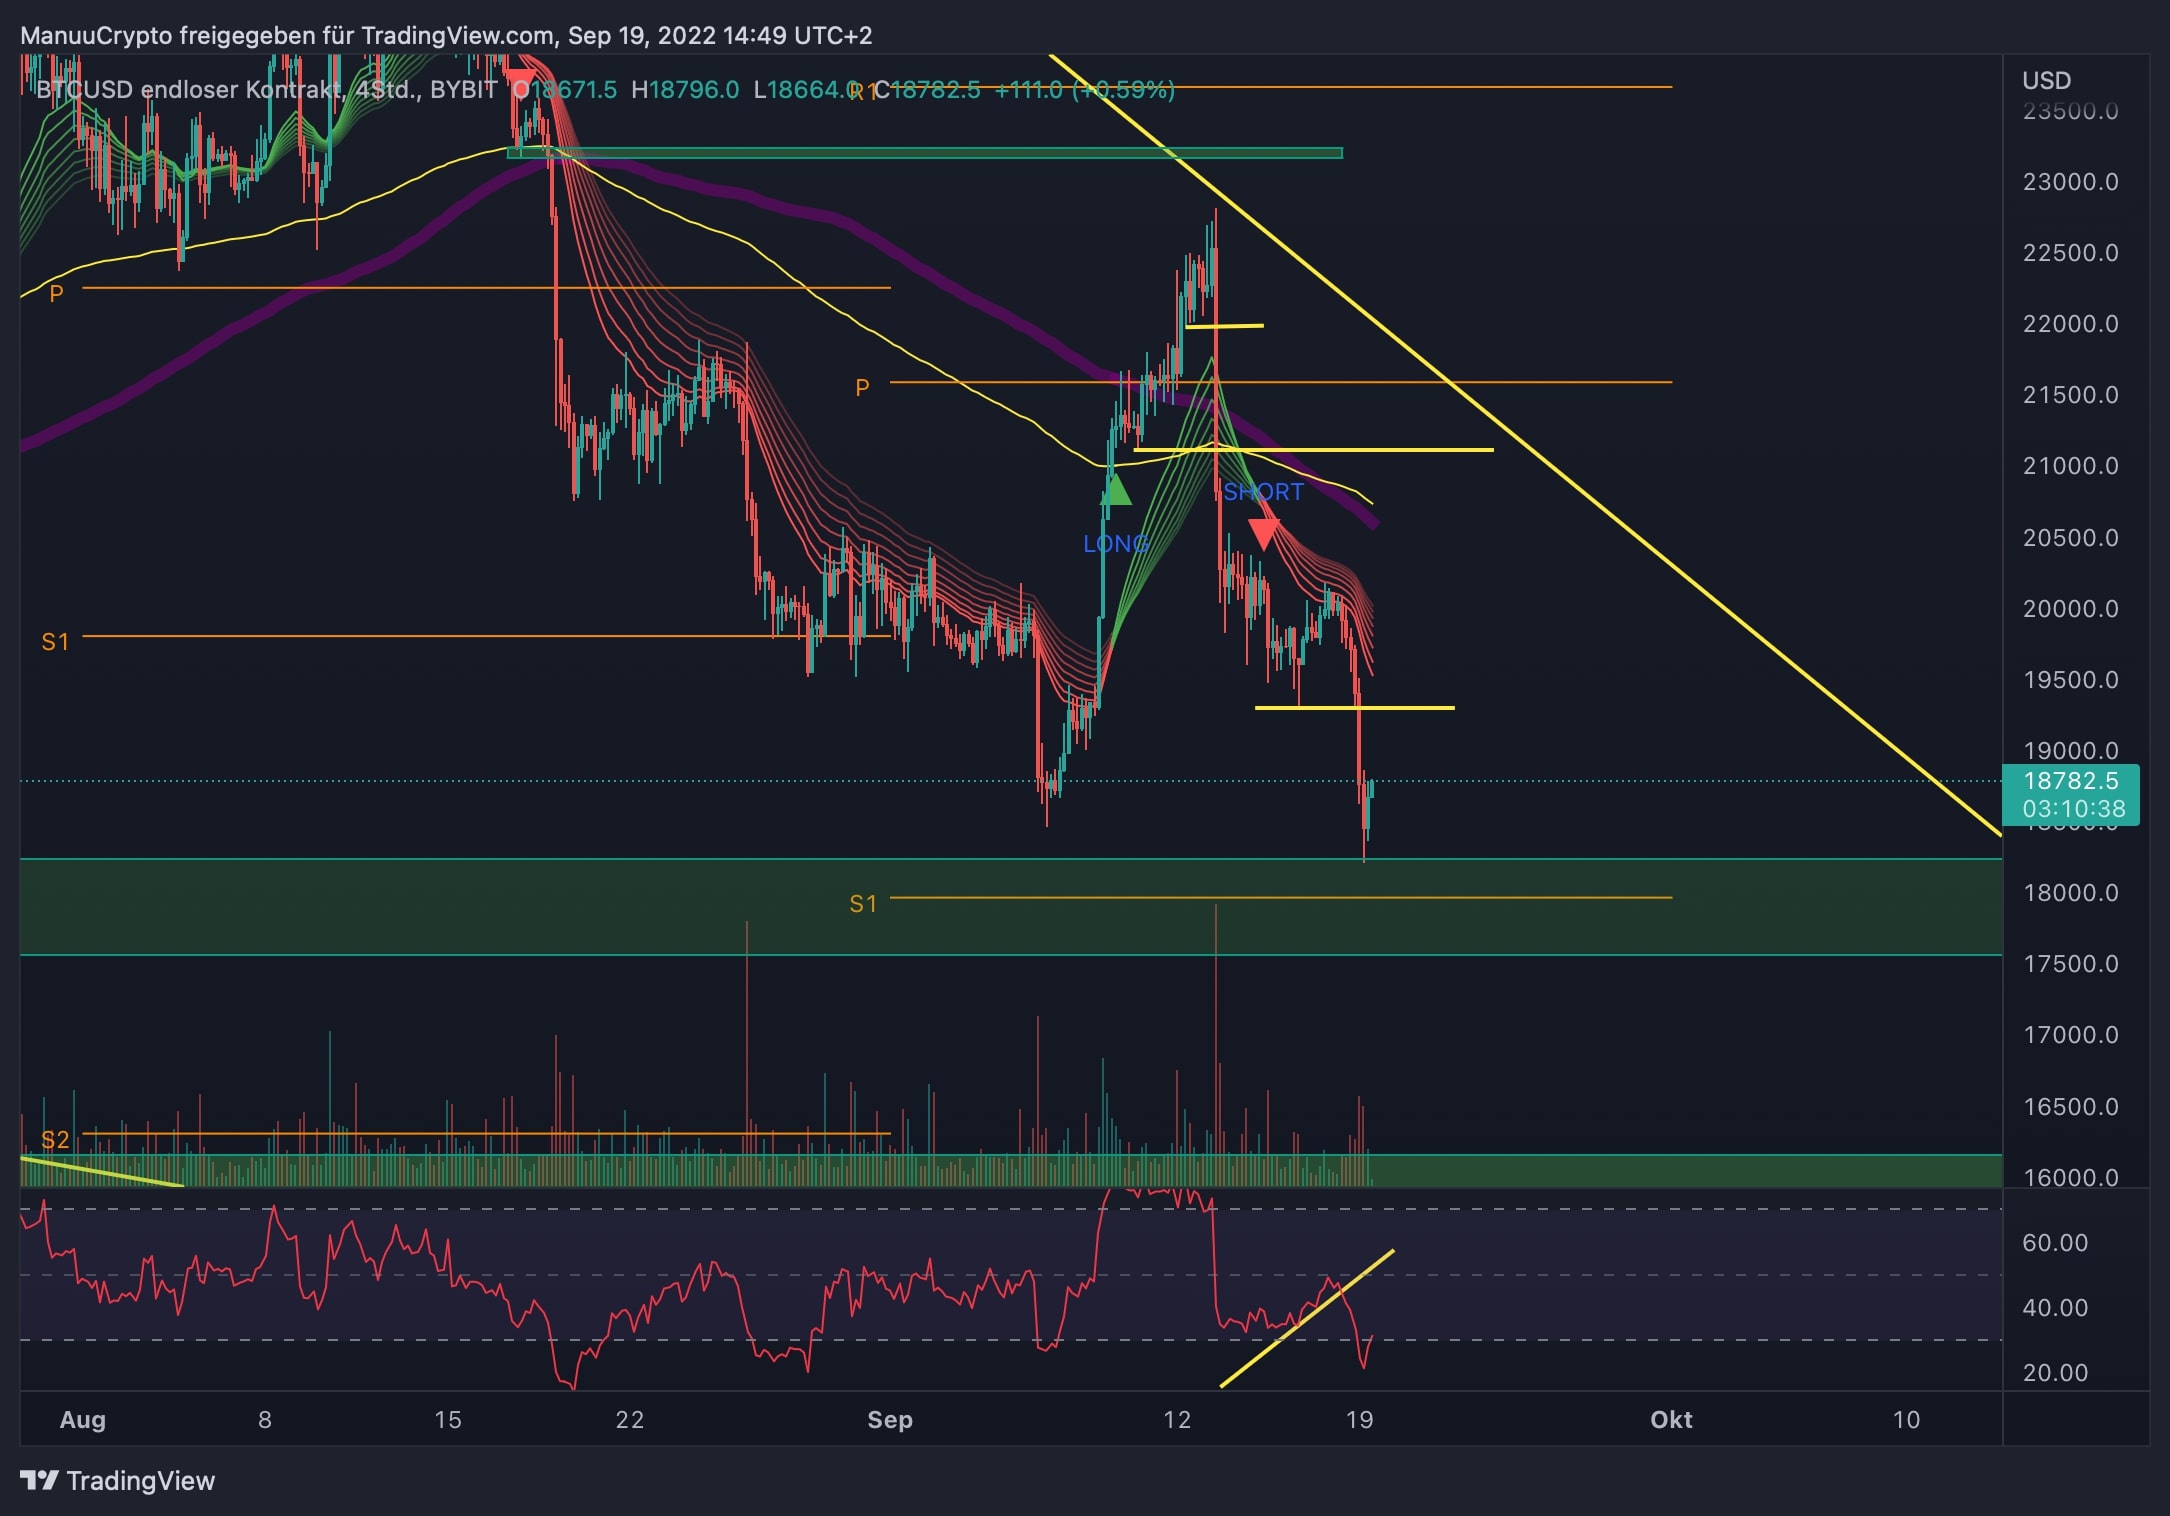Click the RSI 40.00 axis label

(x=2055, y=1308)
